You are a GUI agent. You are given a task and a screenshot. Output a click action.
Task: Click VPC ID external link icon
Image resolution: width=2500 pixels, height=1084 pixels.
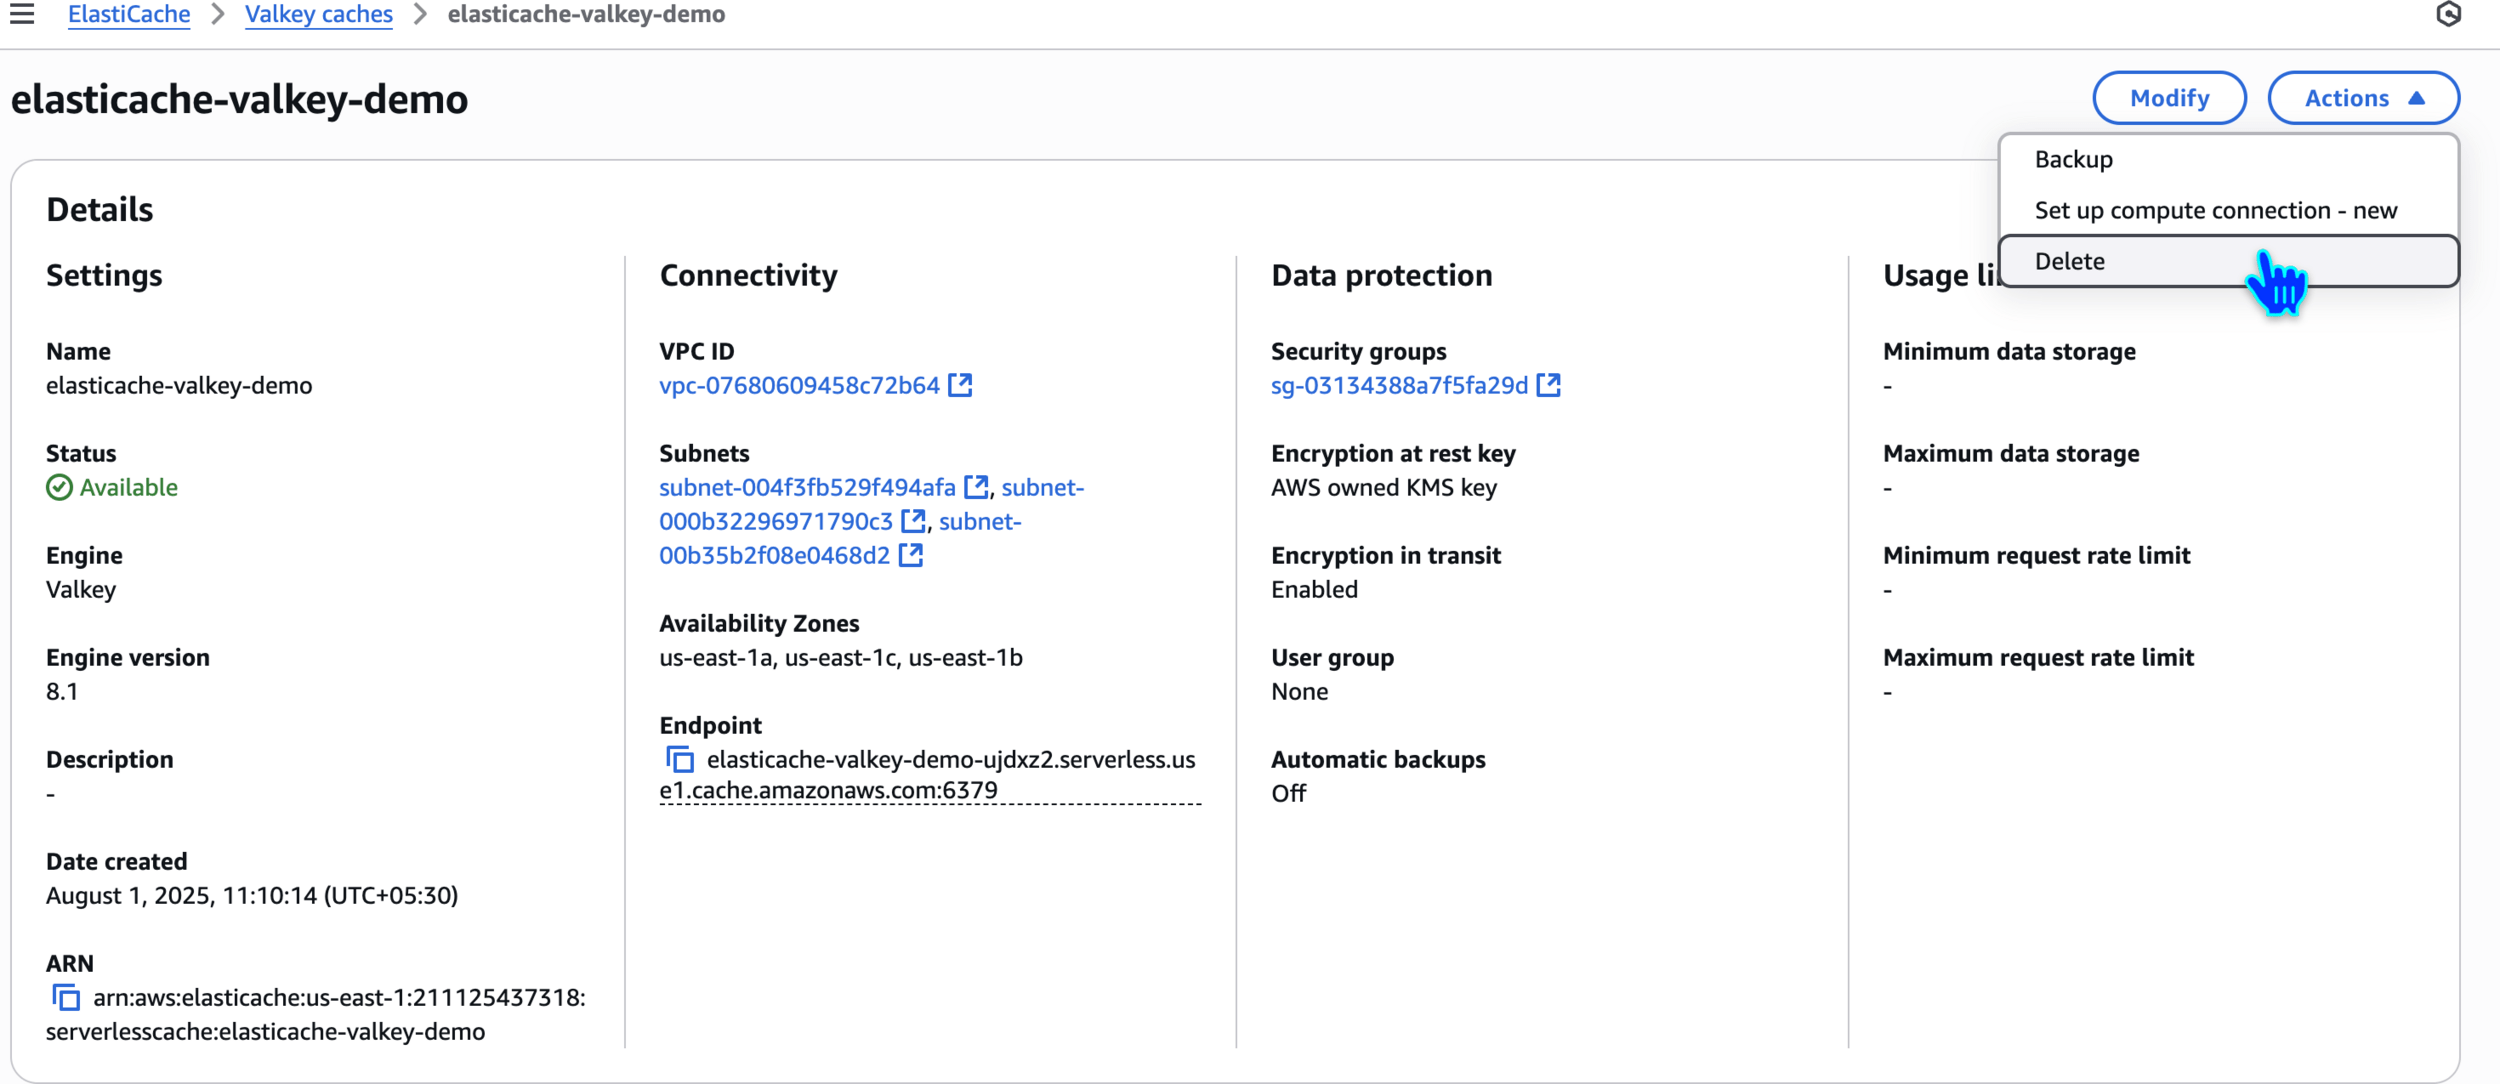coord(960,385)
